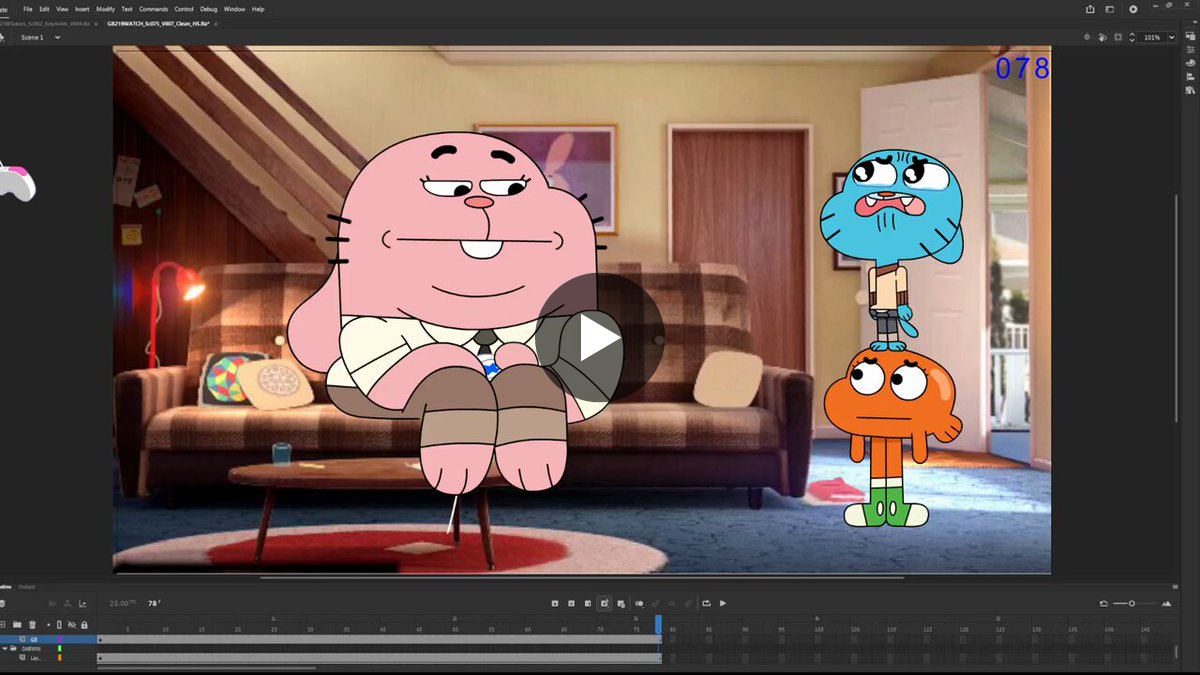Click the Test Movie play icon at top right
The height and width of the screenshot is (675, 1200).
click(1133, 9)
